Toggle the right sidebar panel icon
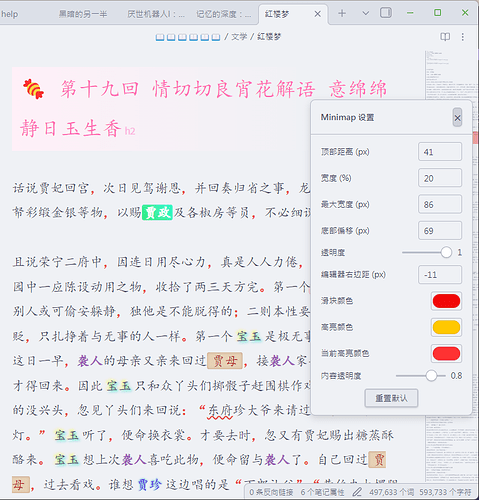The height and width of the screenshot is (500, 479). (x=386, y=13)
